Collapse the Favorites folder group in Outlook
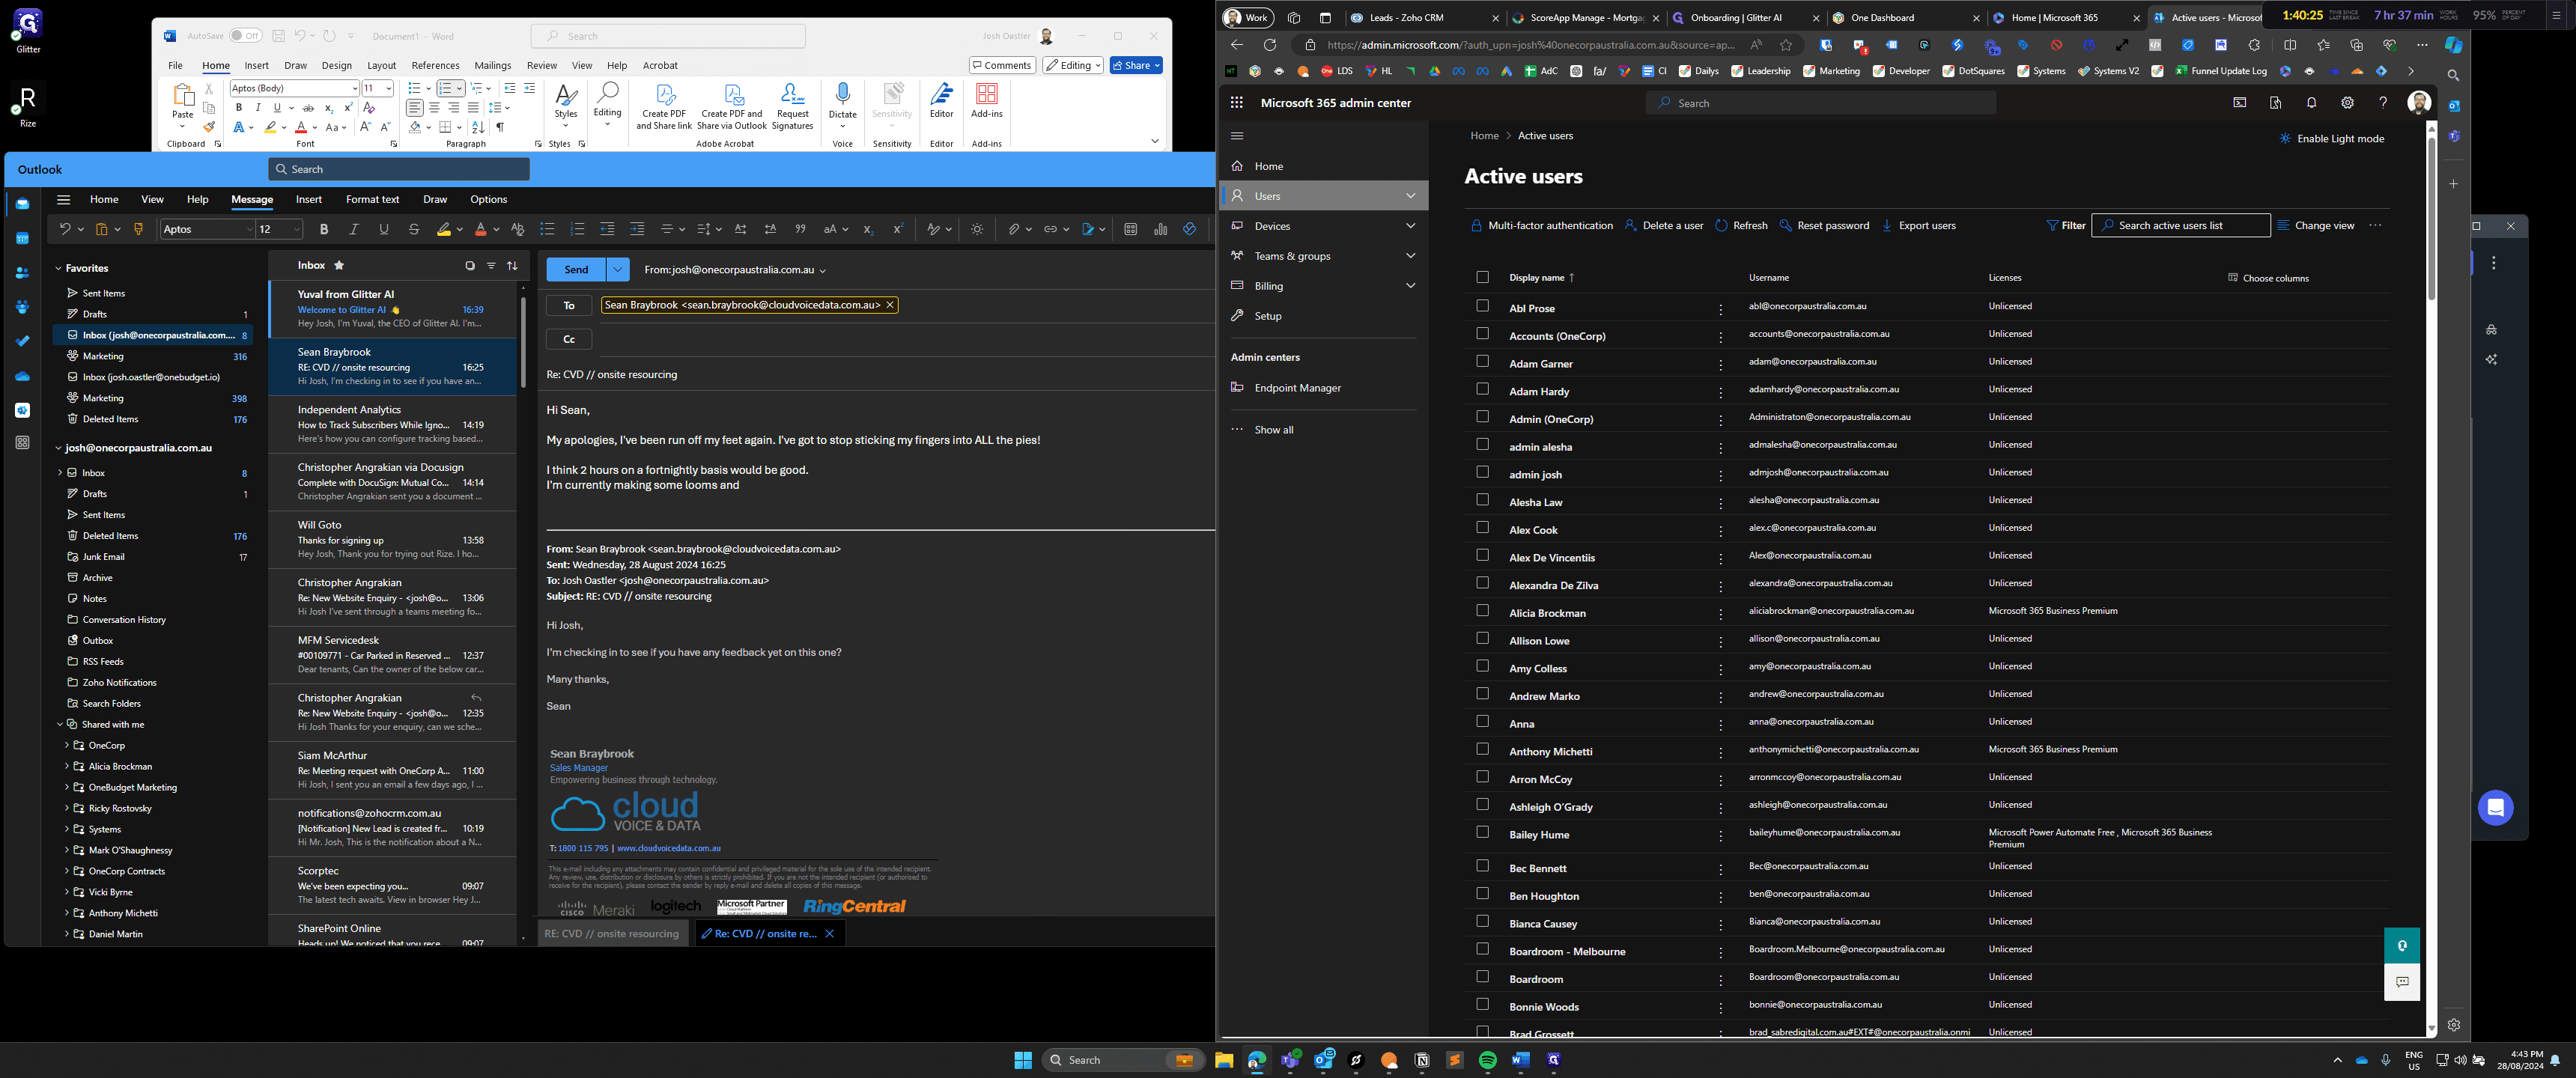Viewport: 2576px width, 1078px height. (x=59, y=268)
